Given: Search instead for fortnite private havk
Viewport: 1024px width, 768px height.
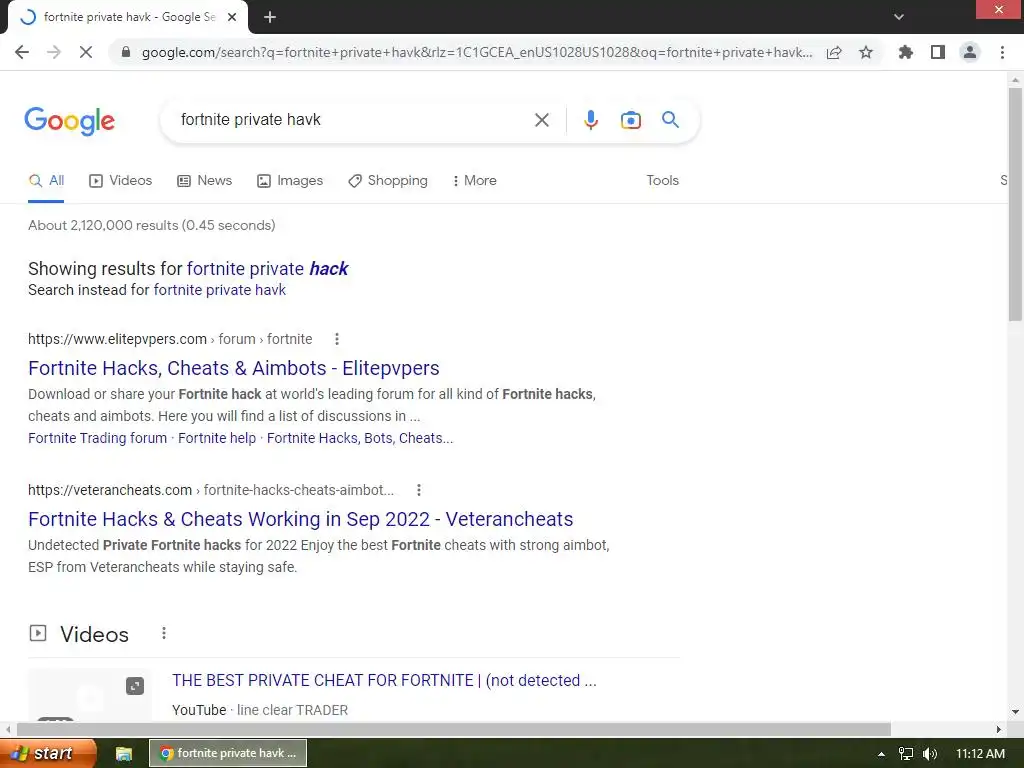Looking at the screenshot, I should coord(219,290).
